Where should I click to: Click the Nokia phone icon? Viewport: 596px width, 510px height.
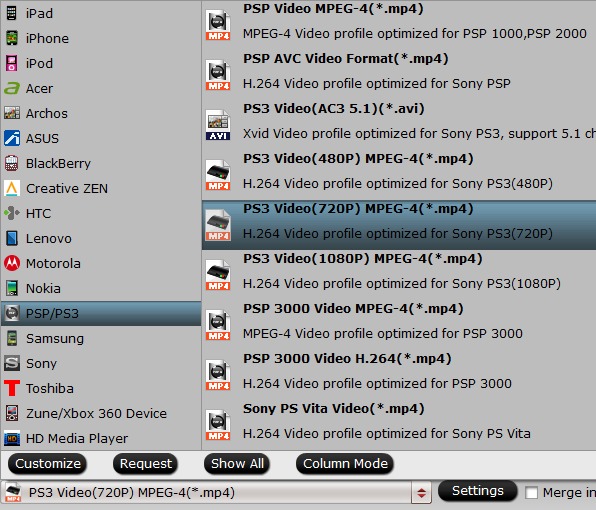click(x=11, y=288)
